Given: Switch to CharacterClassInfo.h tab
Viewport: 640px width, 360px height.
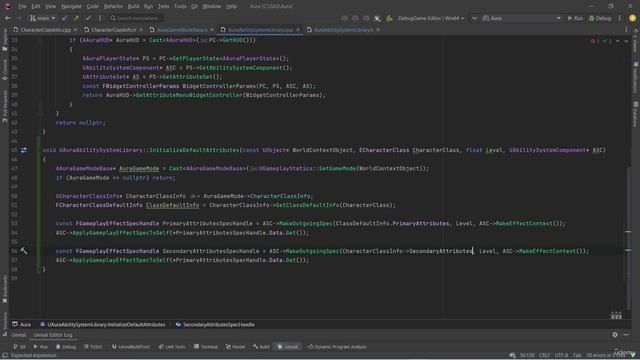Looking at the screenshot, I should pyautogui.click(x=113, y=30).
